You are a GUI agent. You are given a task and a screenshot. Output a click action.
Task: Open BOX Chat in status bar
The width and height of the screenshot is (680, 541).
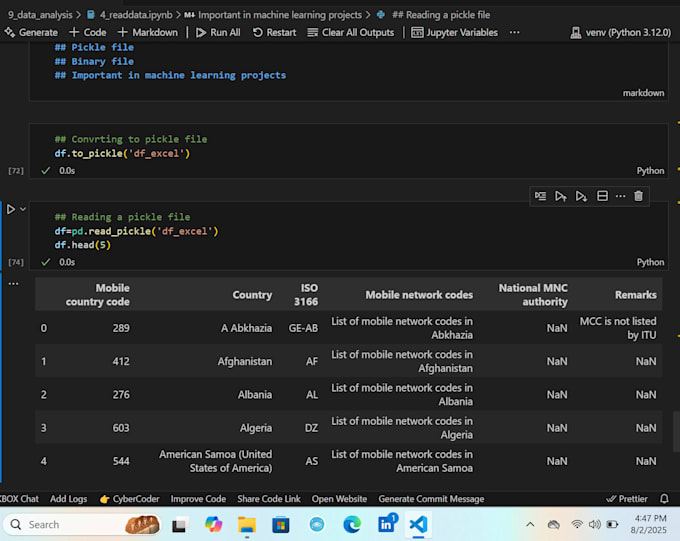19,499
